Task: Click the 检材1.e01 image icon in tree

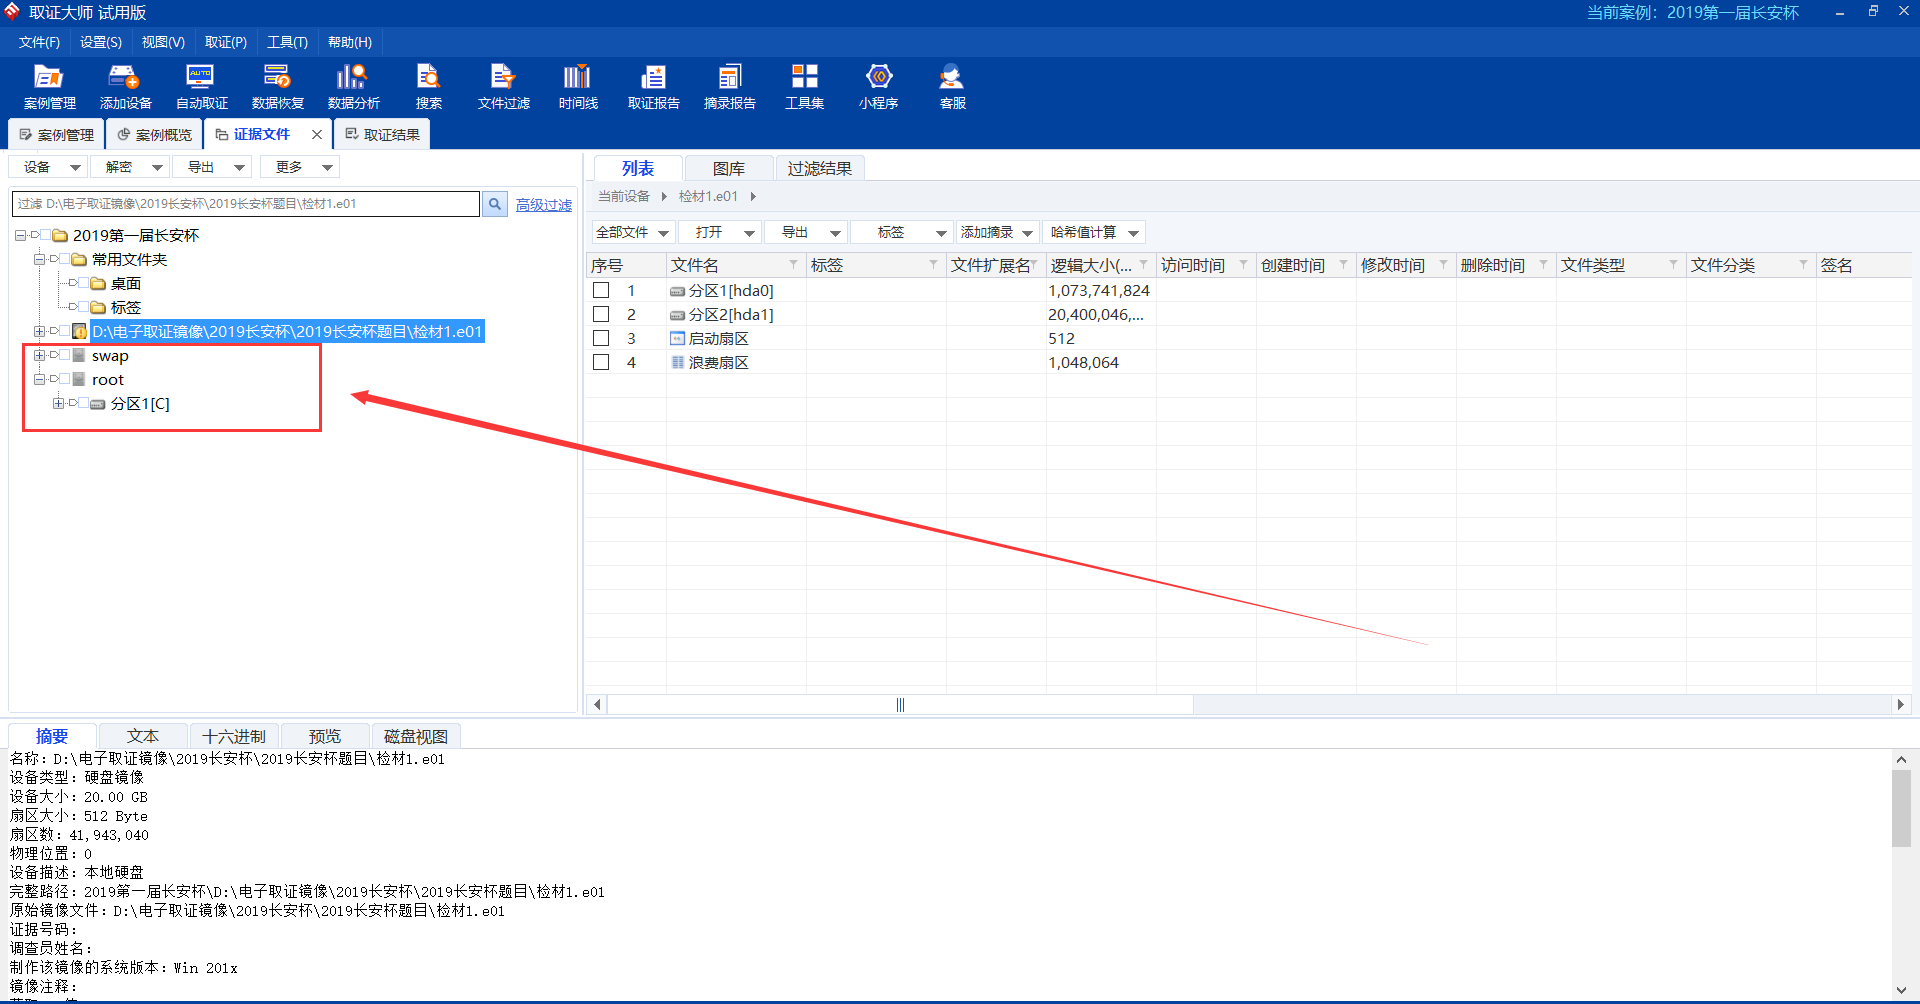Action: [79, 332]
